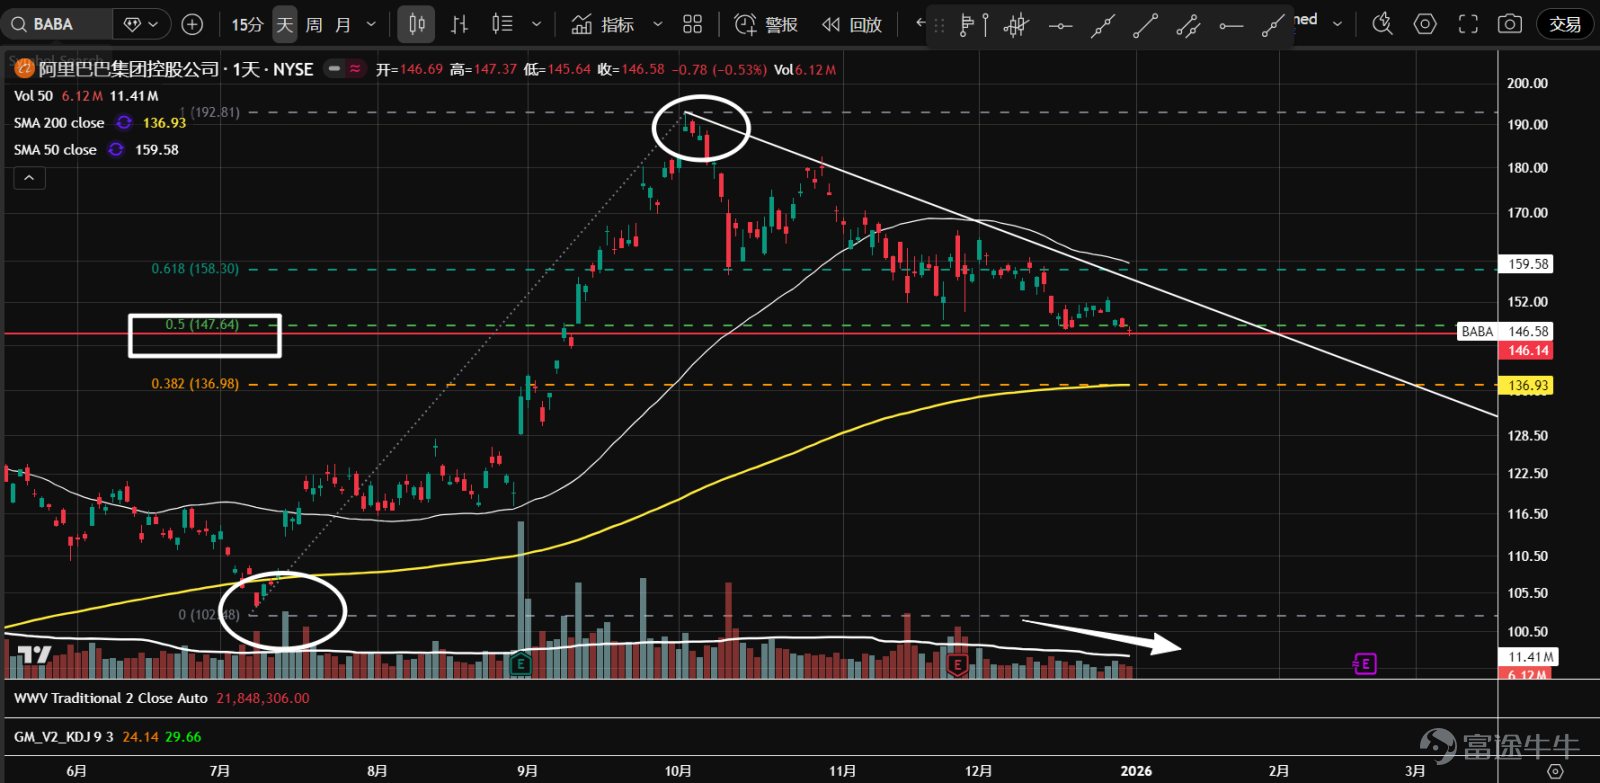The width and height of the screenshot is (1600, 783).
Task: Select WWV Traditional 2 Close Auto legend
Action: pyautogui.click(x=111, y=698)
